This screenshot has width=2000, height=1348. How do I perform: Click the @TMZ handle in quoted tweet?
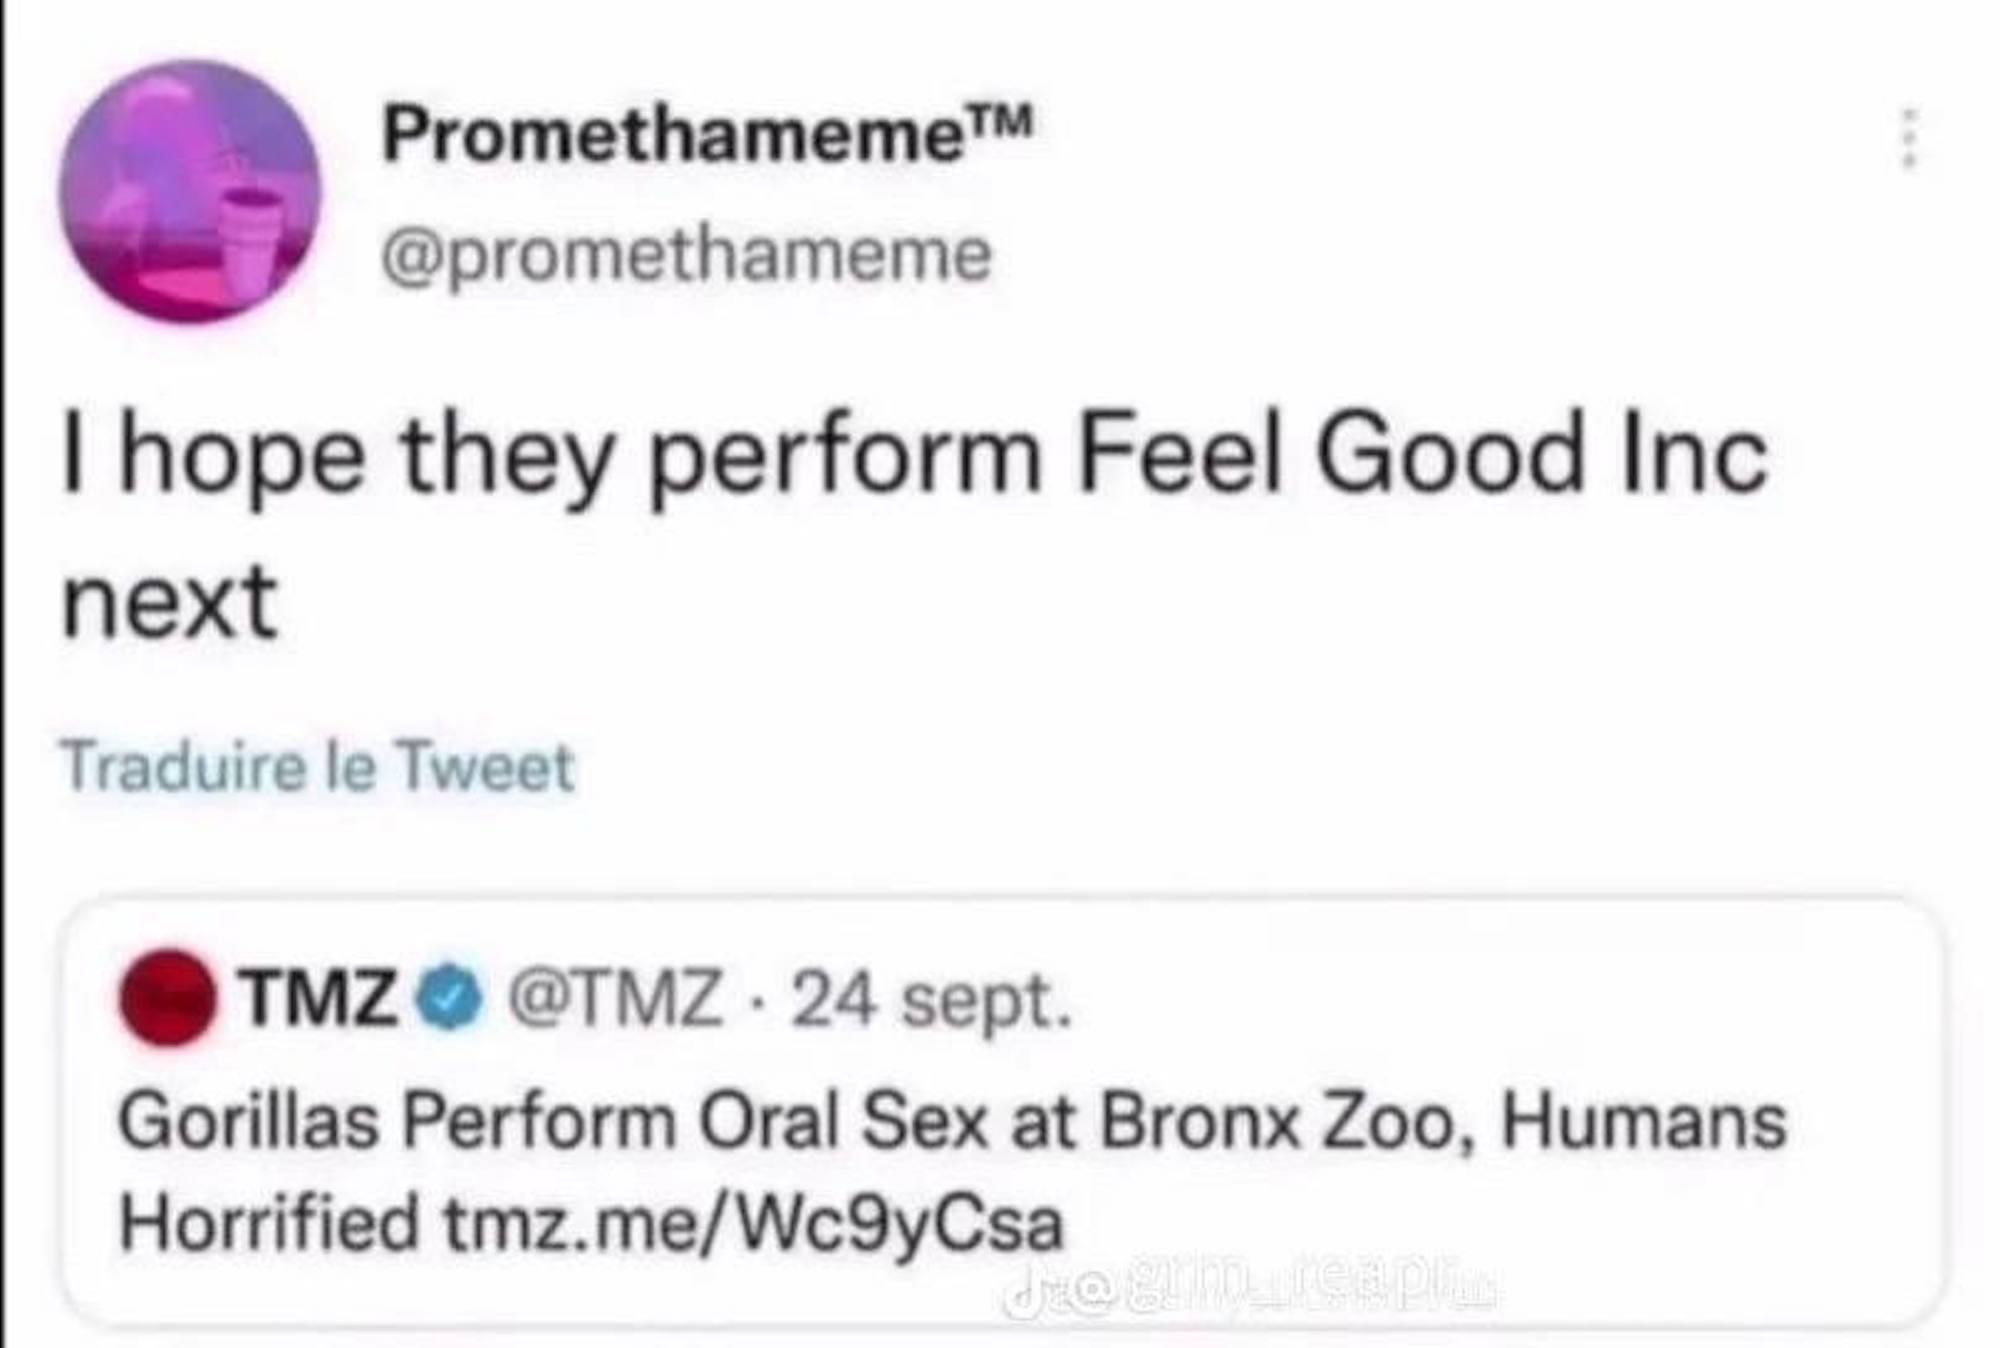click(x=616, y=999)
